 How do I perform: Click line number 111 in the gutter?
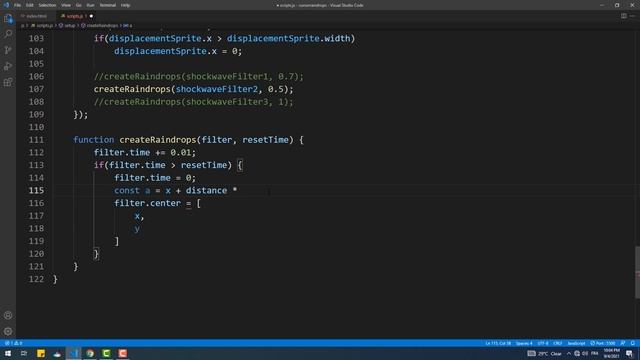point(36,140)
